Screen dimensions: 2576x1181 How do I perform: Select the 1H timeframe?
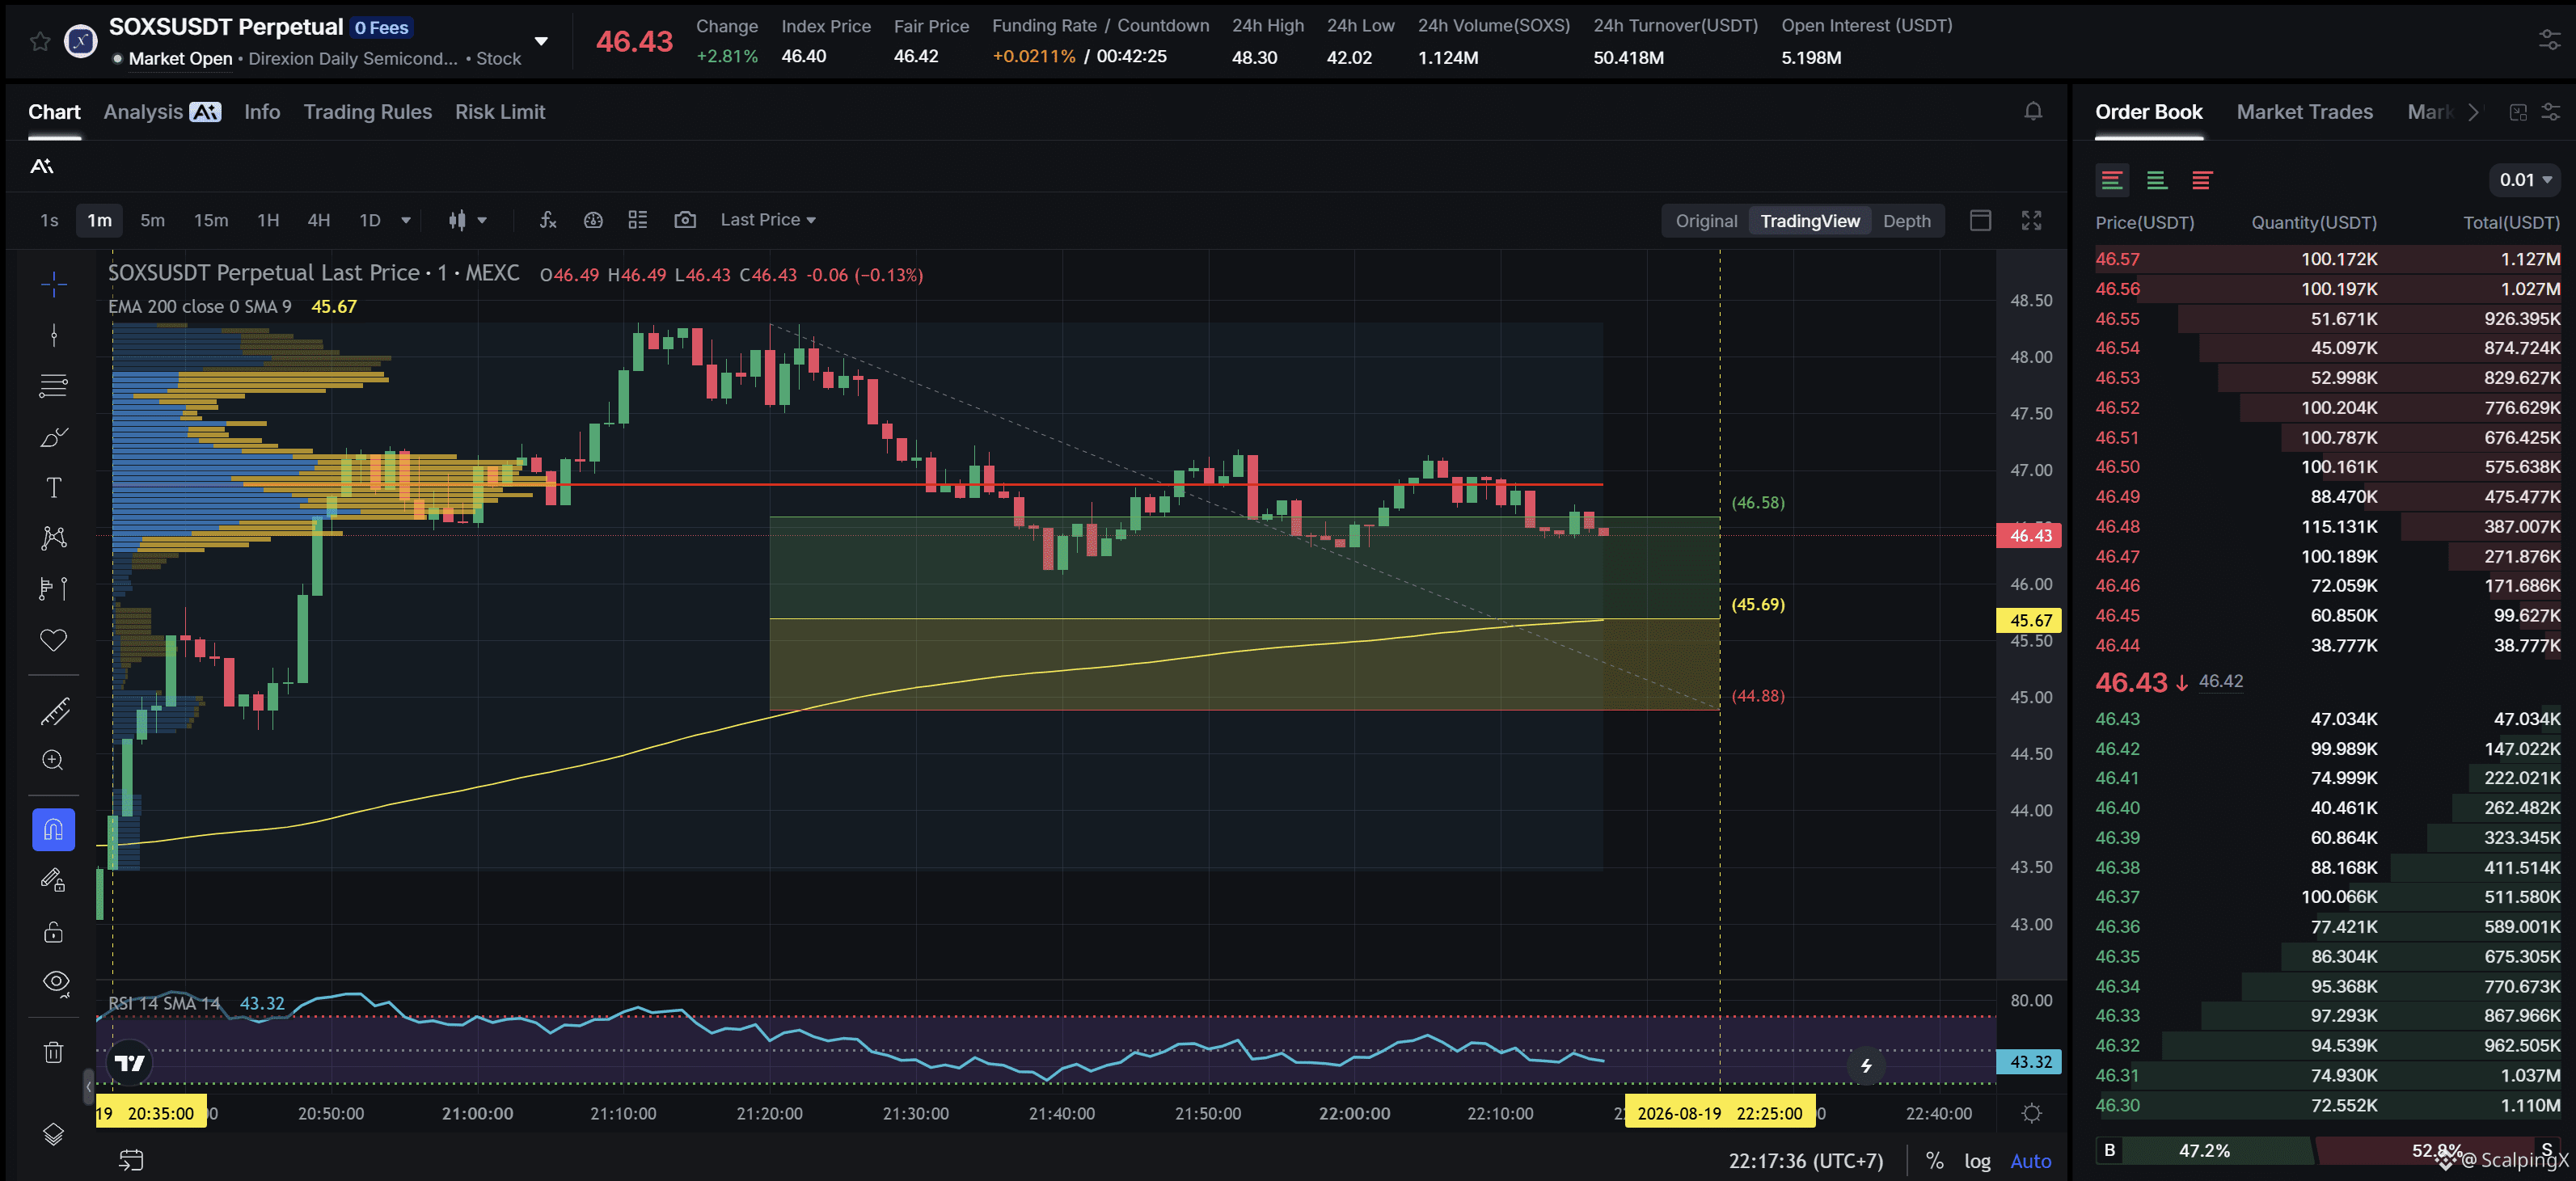(268, 220)
